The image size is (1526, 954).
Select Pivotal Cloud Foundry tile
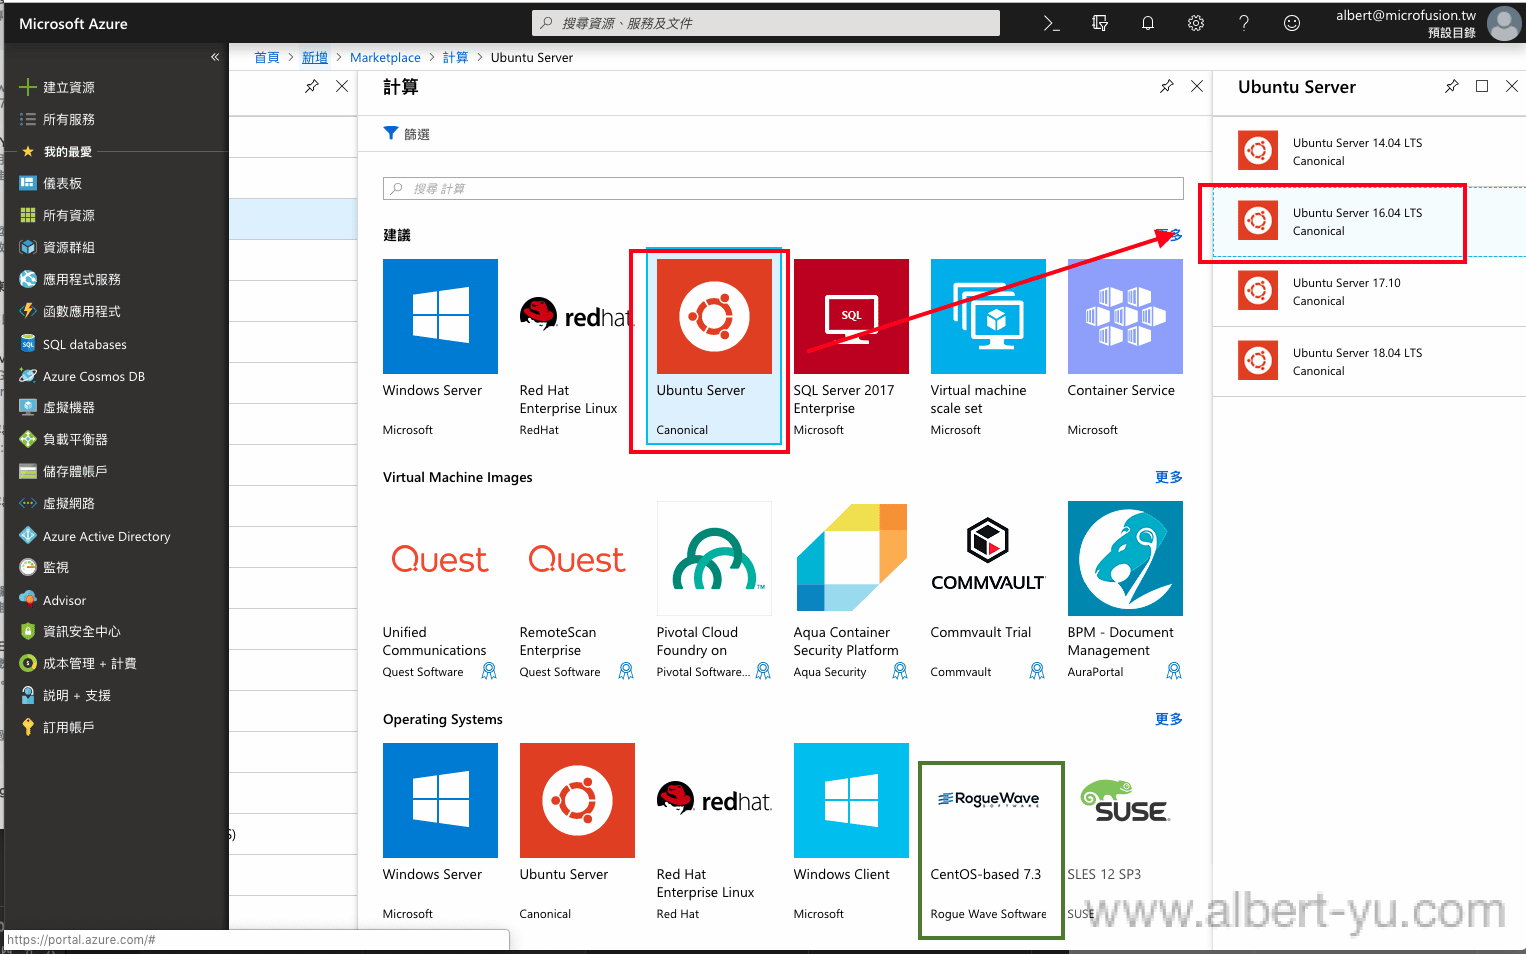click(714, 591)
